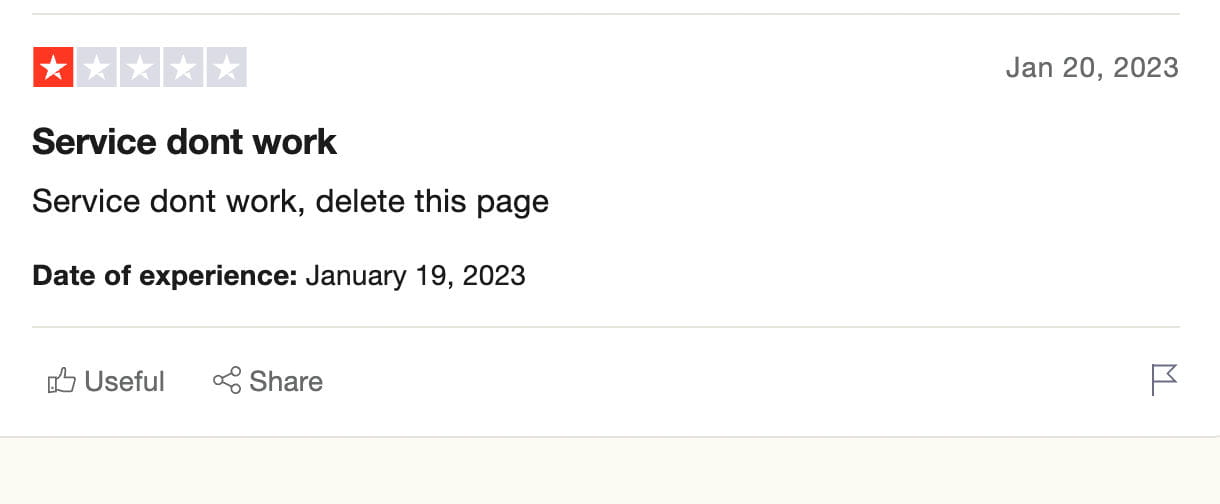
Task: Click the beige area below the review card
Action: [610, 472]
